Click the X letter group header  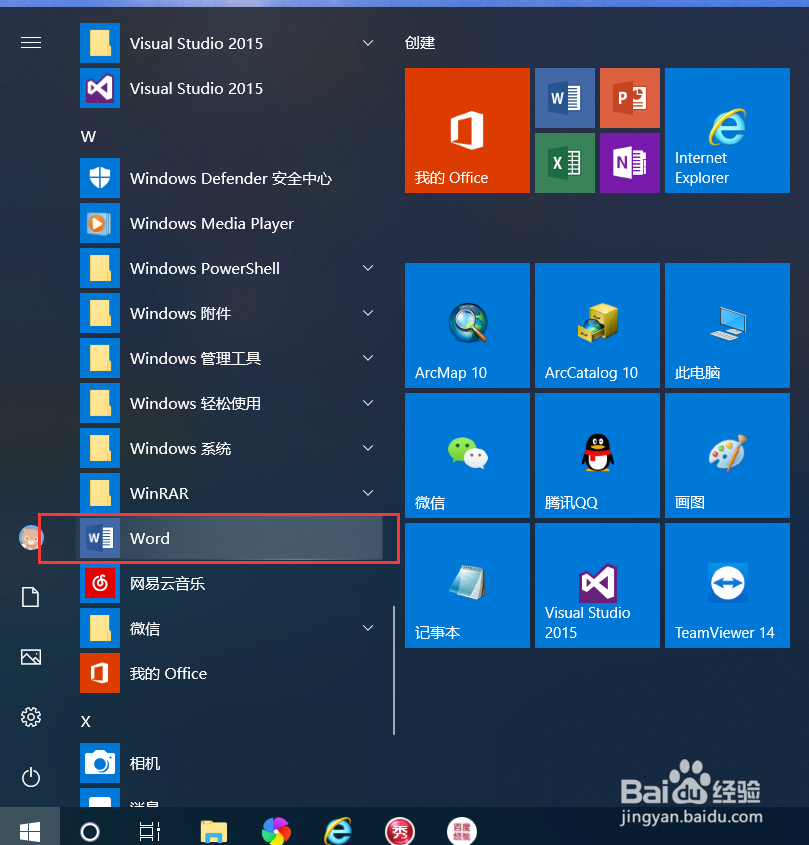[86, 722]
